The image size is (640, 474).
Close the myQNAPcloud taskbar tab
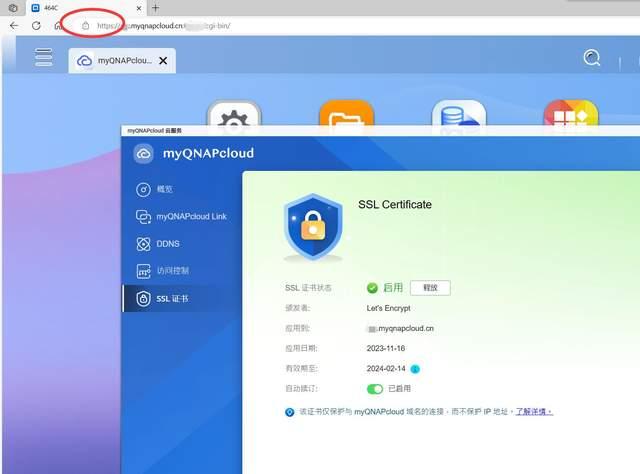[x=163, y=61]
